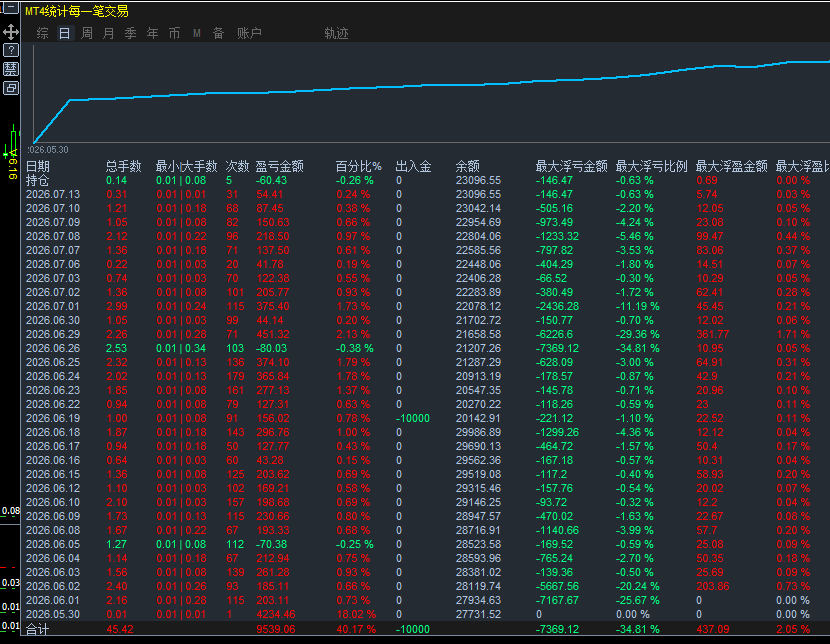Select the 日 daily statistics tab
The image size is (830, 644).
point(65,33)
